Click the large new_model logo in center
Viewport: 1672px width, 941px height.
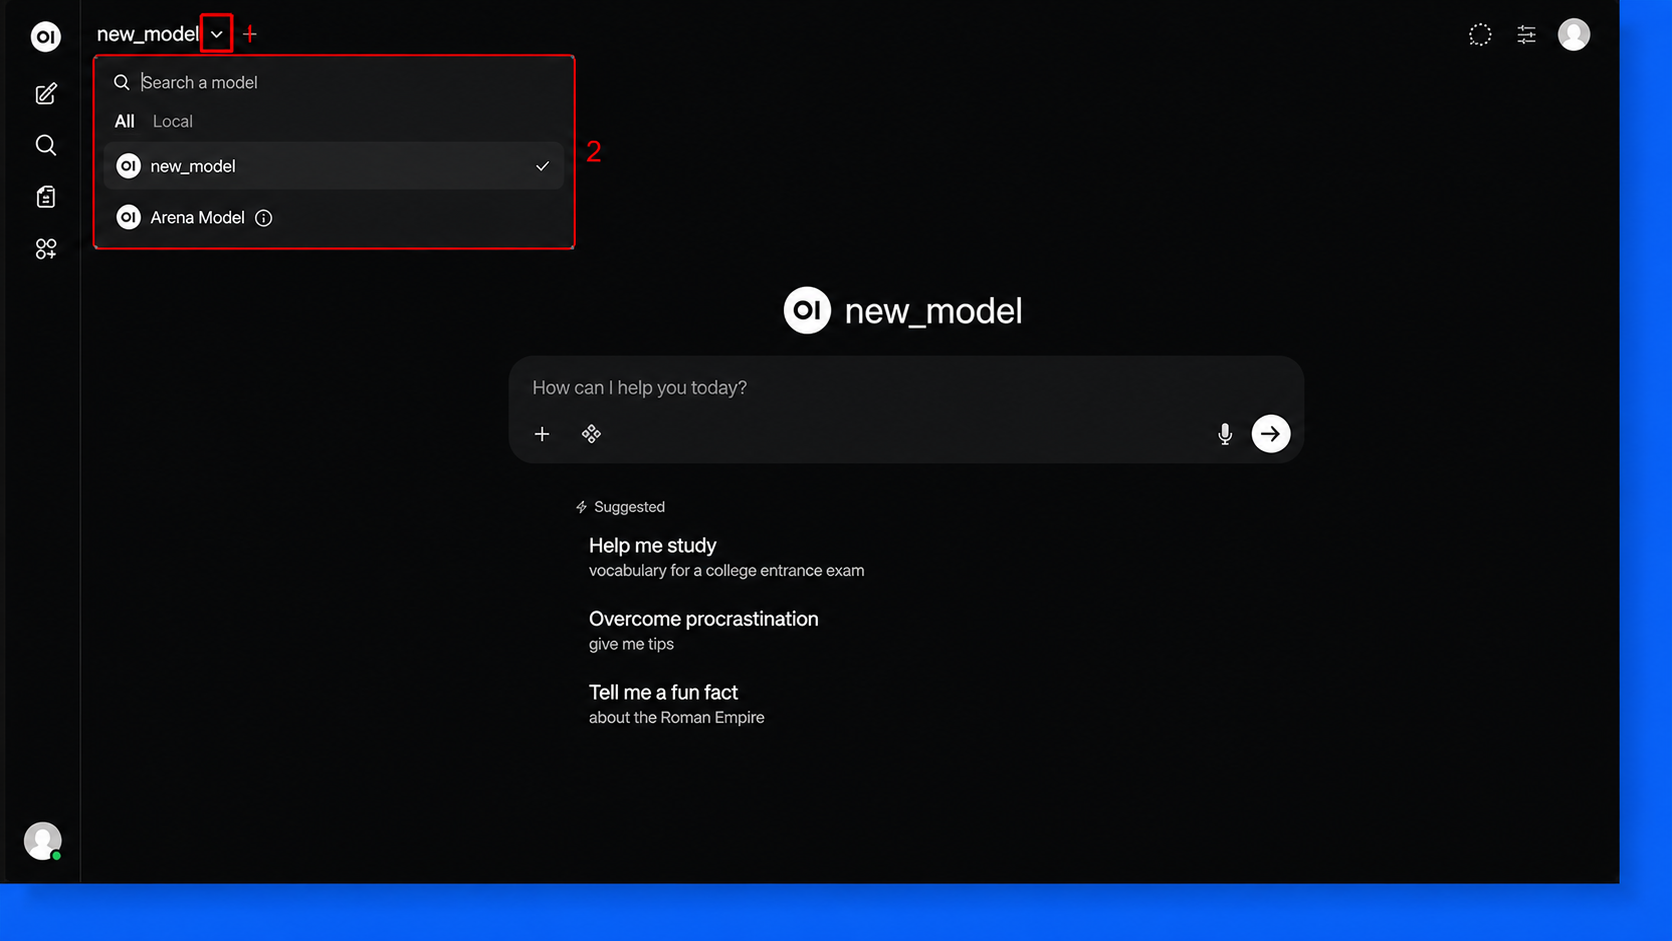pos(807,310)
